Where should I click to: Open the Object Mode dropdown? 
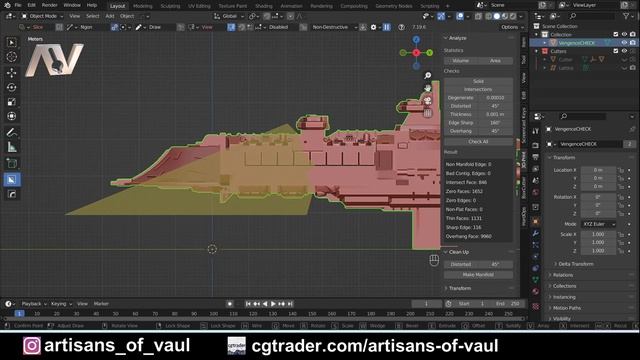coord(42,16)
